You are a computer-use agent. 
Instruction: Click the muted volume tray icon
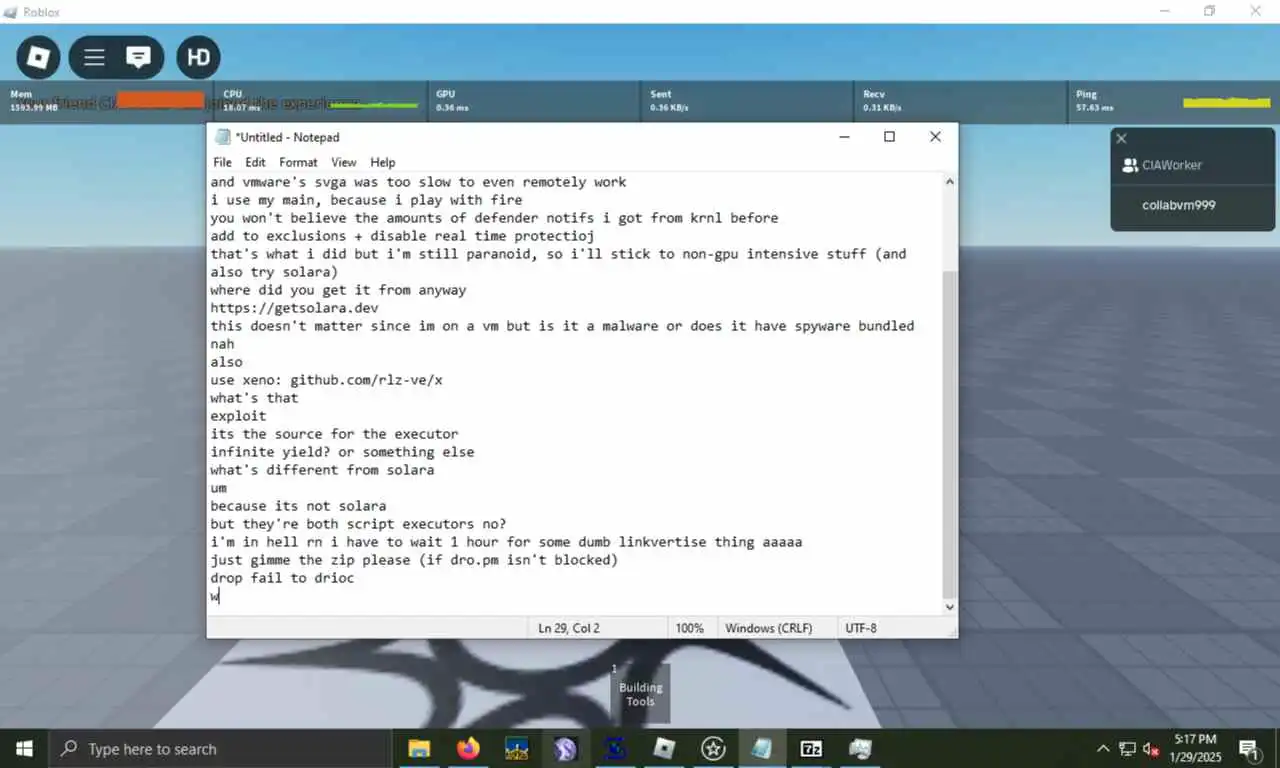pos(1151,748)
